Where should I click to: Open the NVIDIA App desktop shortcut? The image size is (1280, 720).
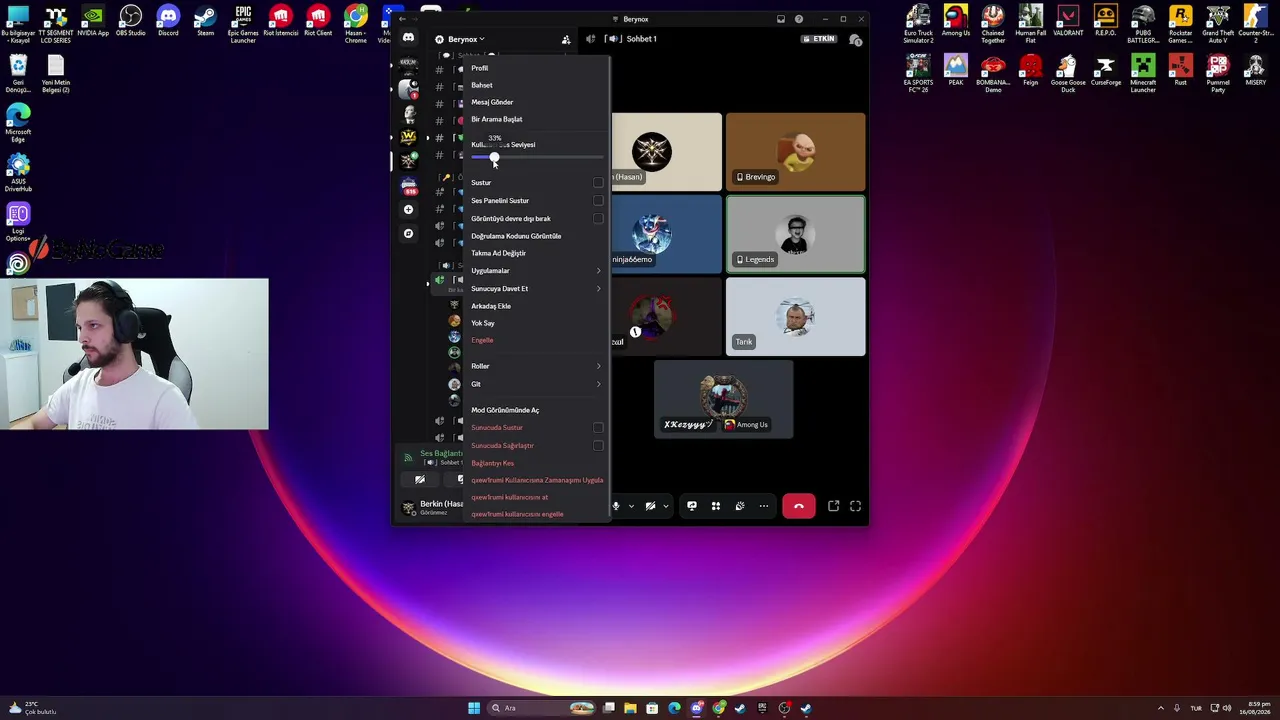pos(93,22)
